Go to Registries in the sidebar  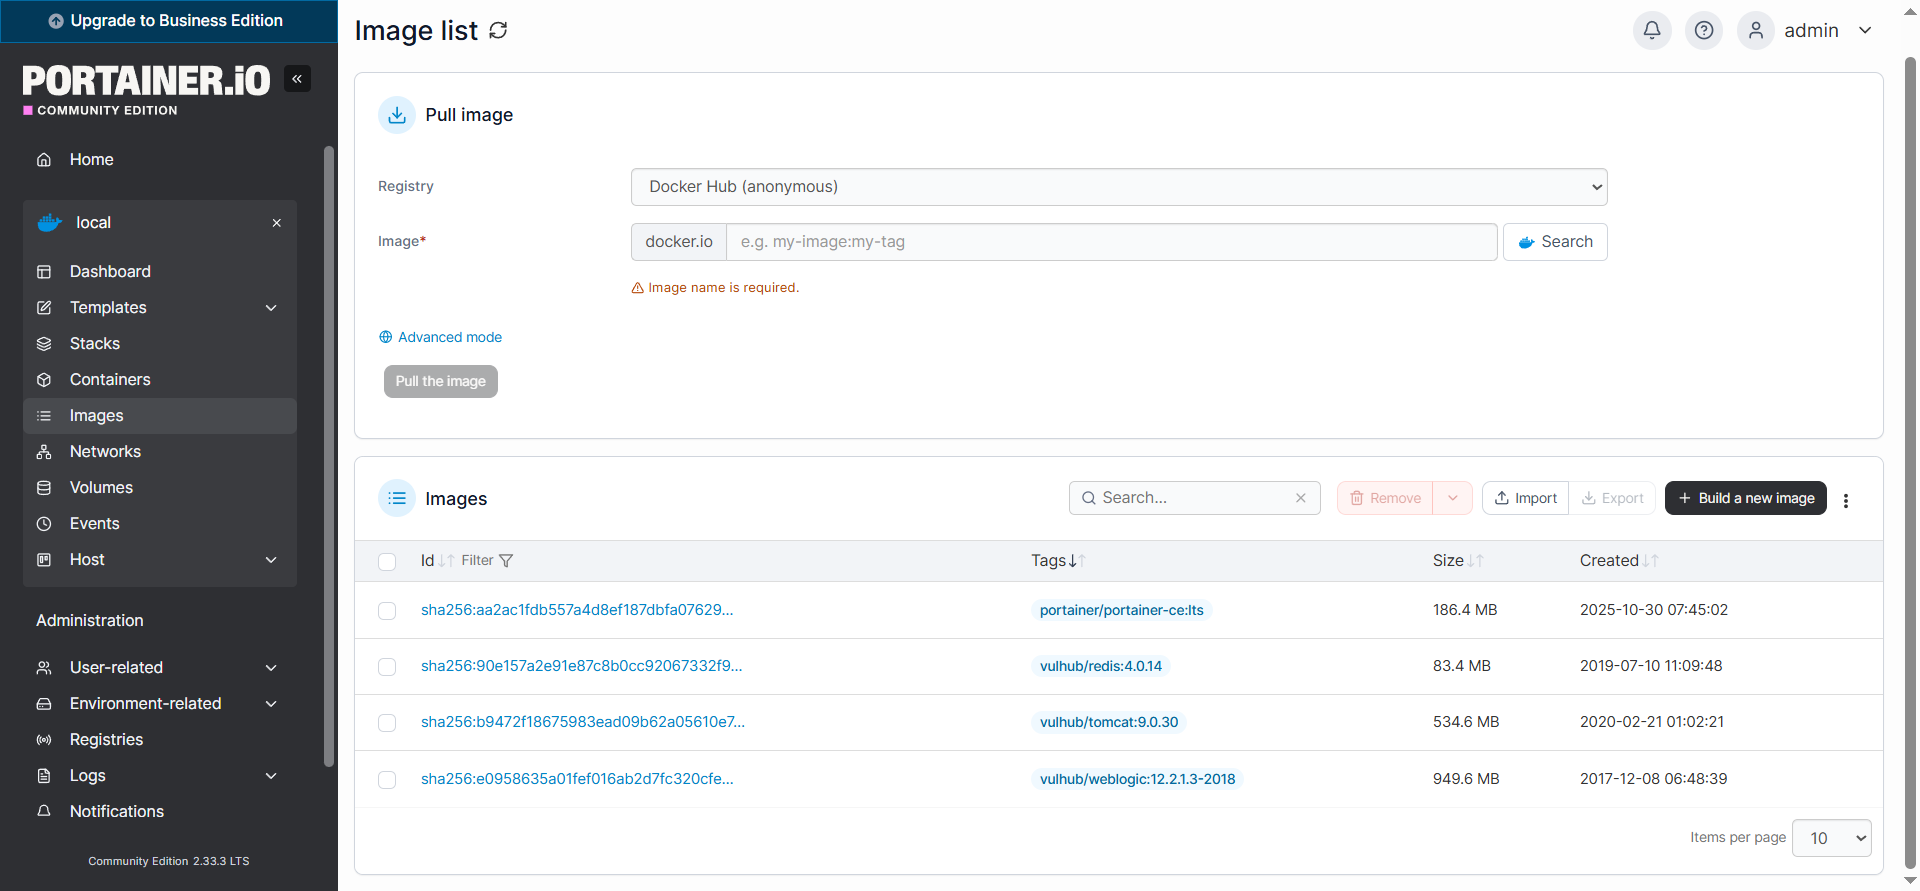[160, 740]
